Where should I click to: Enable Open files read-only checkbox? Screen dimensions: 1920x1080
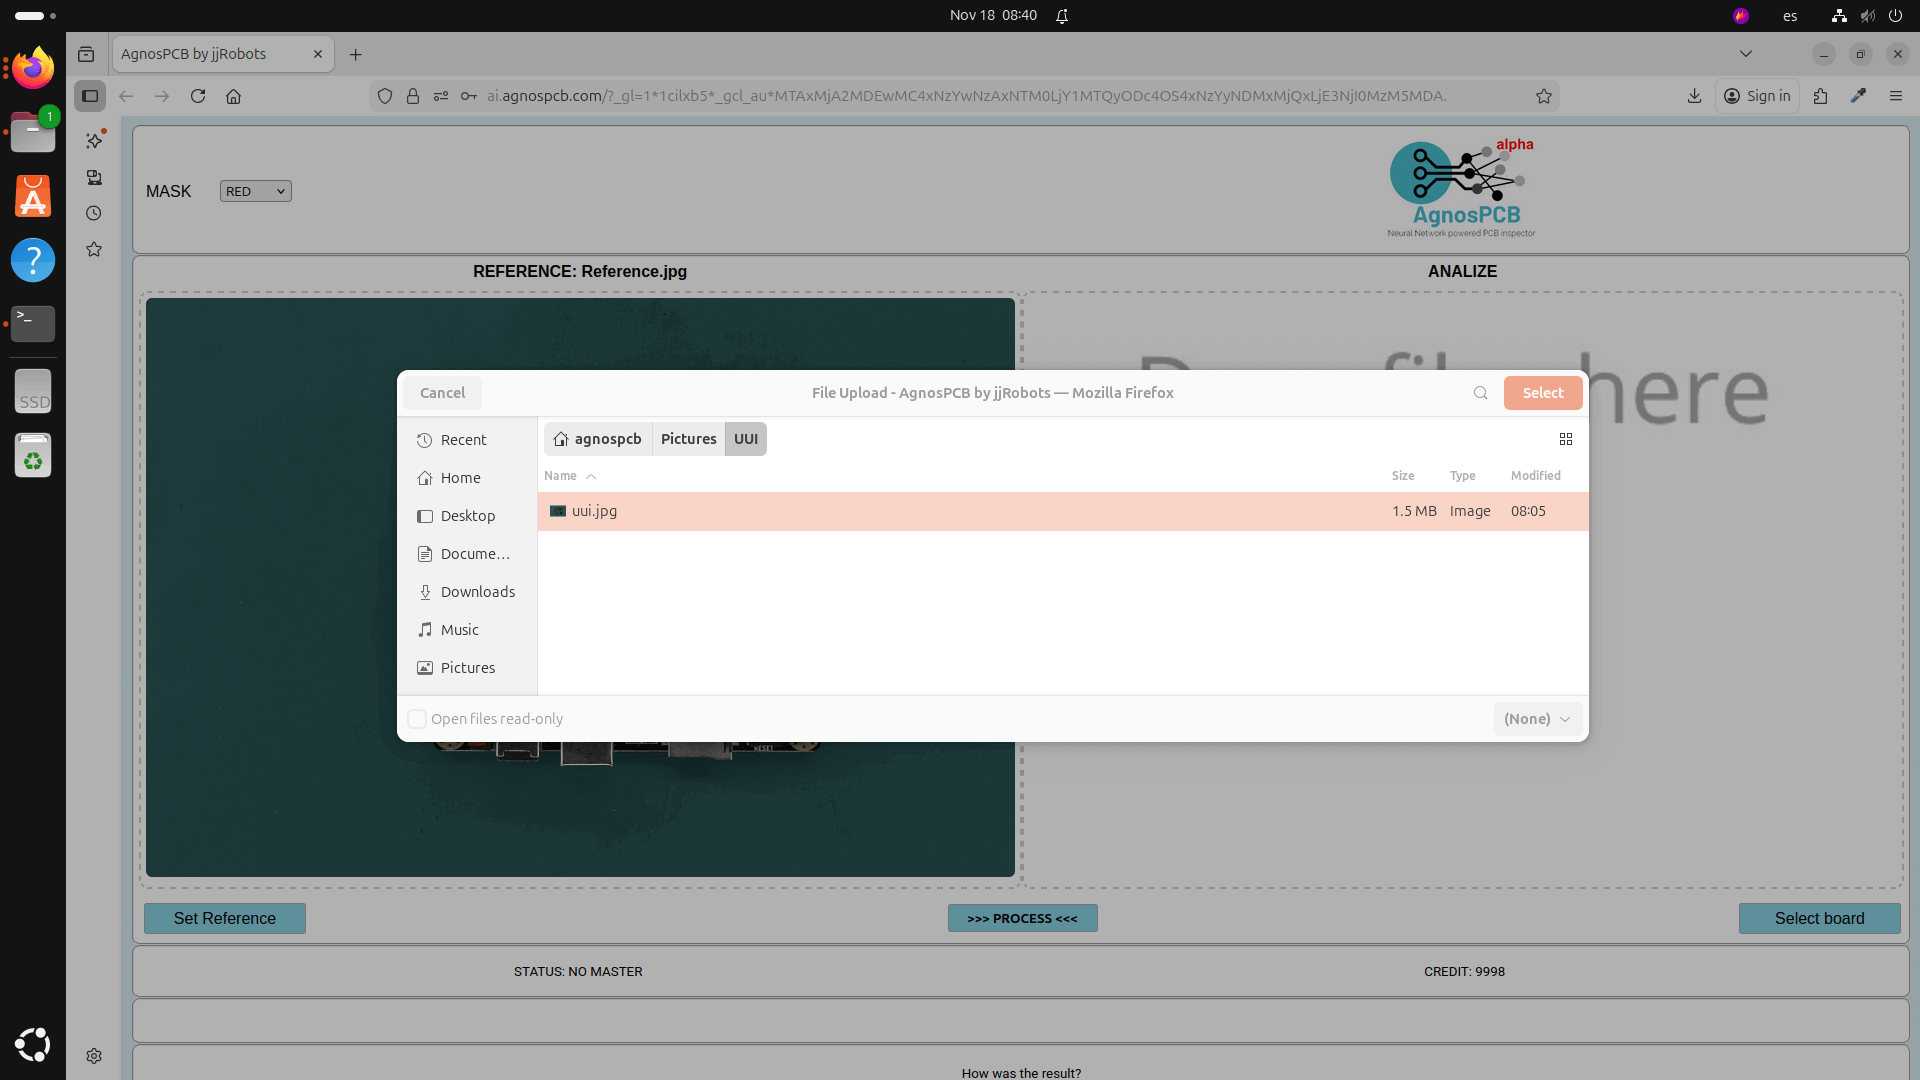pos(417,719)
